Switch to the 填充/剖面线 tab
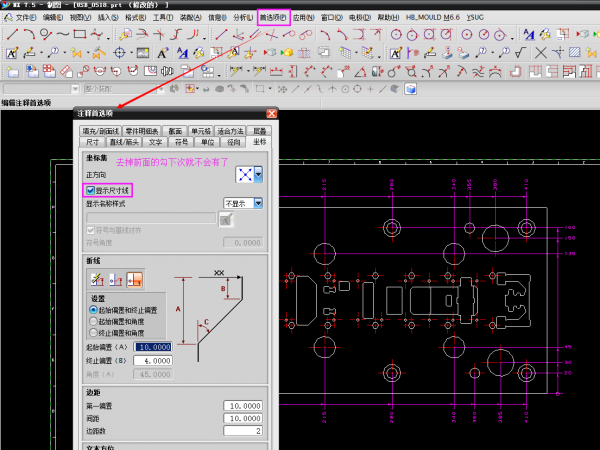 (x=100, y=131)
